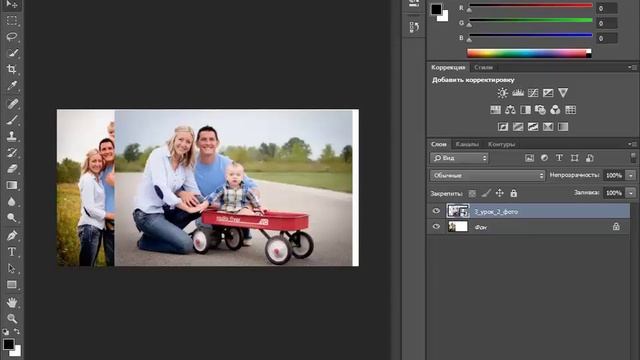Add Brightness/Contrast adjustment
640x360 pixels.
502,93
